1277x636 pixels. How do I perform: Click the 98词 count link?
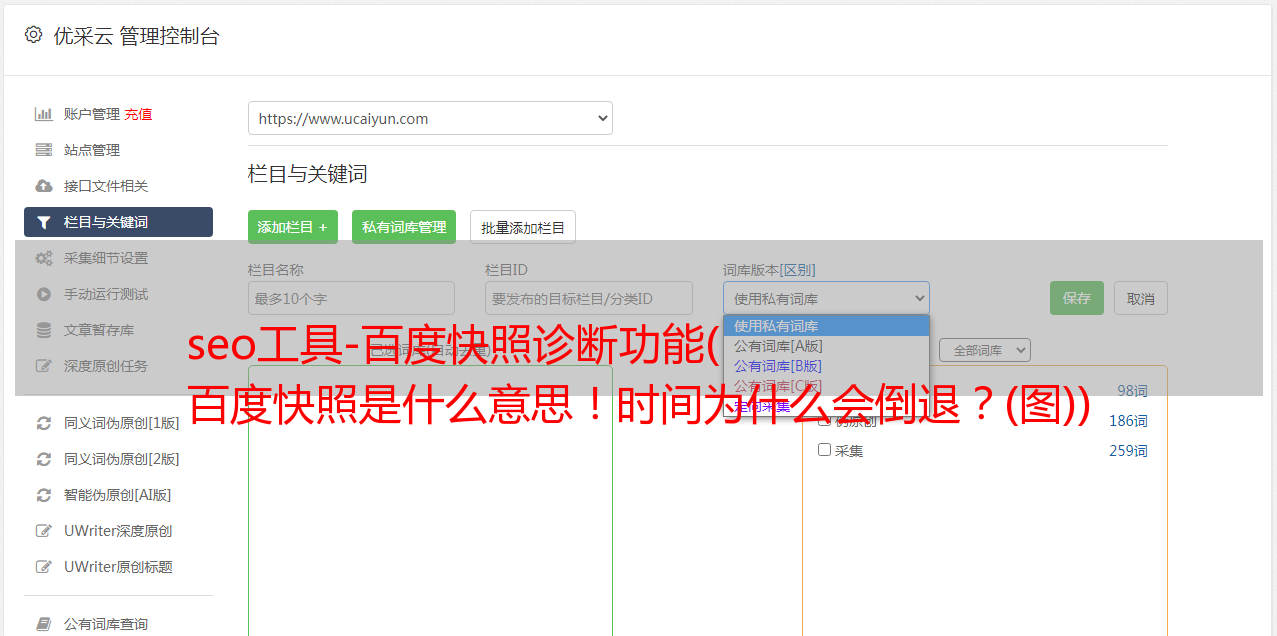click(1132, 391)
